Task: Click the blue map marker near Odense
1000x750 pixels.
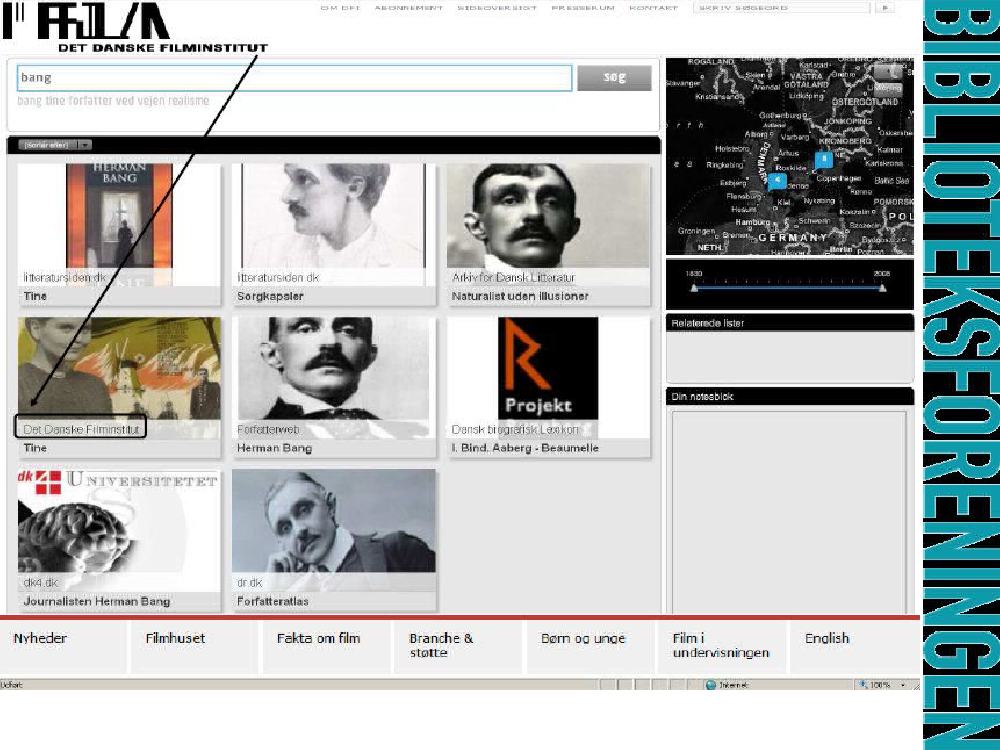Action: coord(776,181)
